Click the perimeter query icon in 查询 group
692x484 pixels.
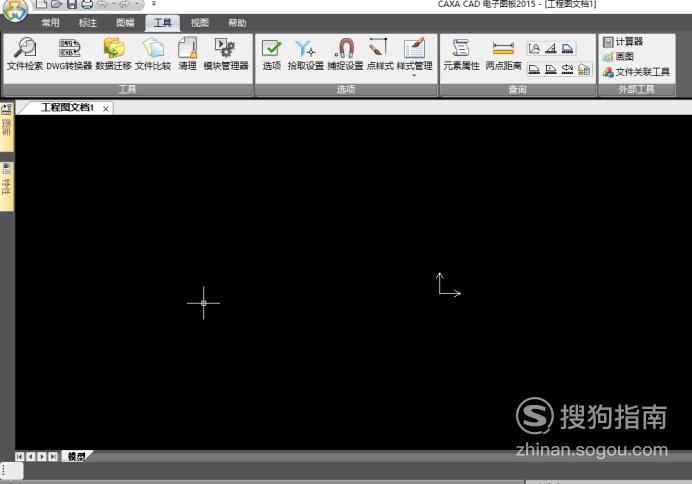click(x=534, y=69)
